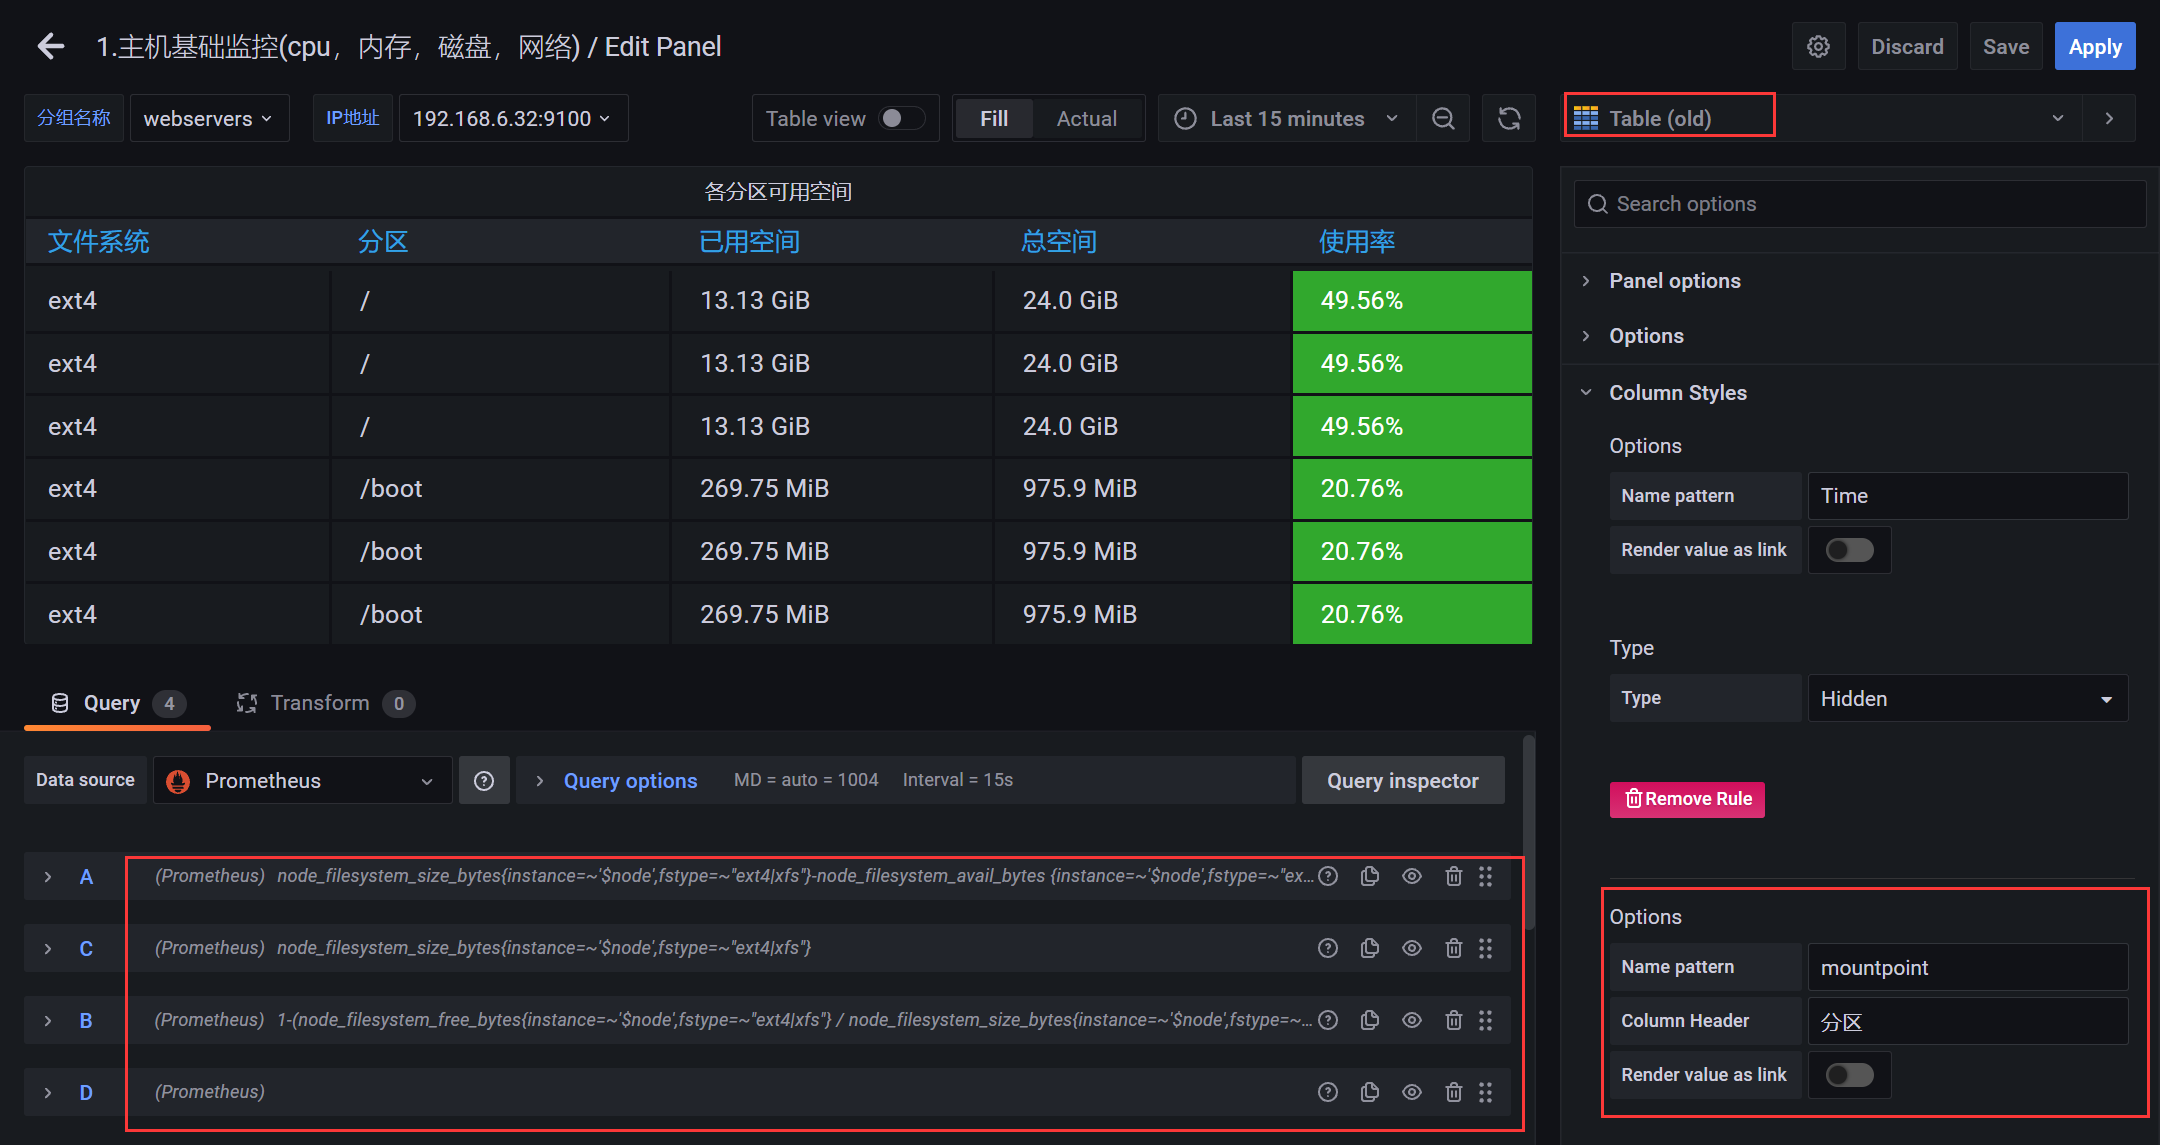Click the 使用率 column header

[1357, 242]
